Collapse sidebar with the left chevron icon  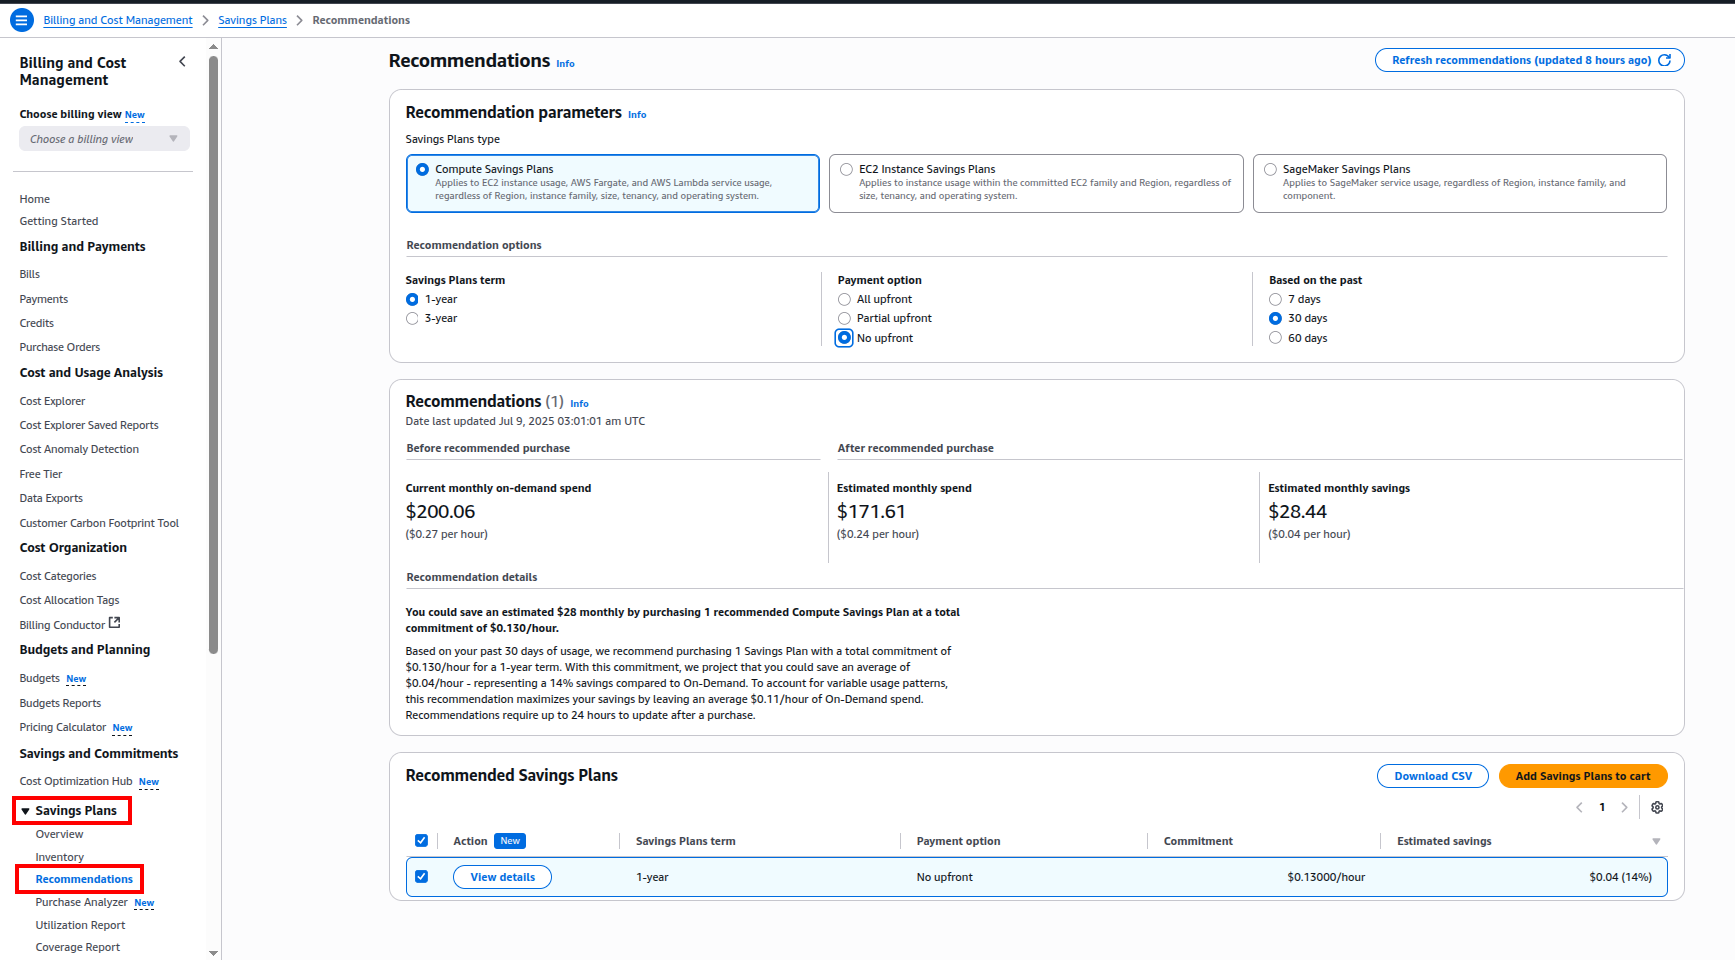click(182, 62)
